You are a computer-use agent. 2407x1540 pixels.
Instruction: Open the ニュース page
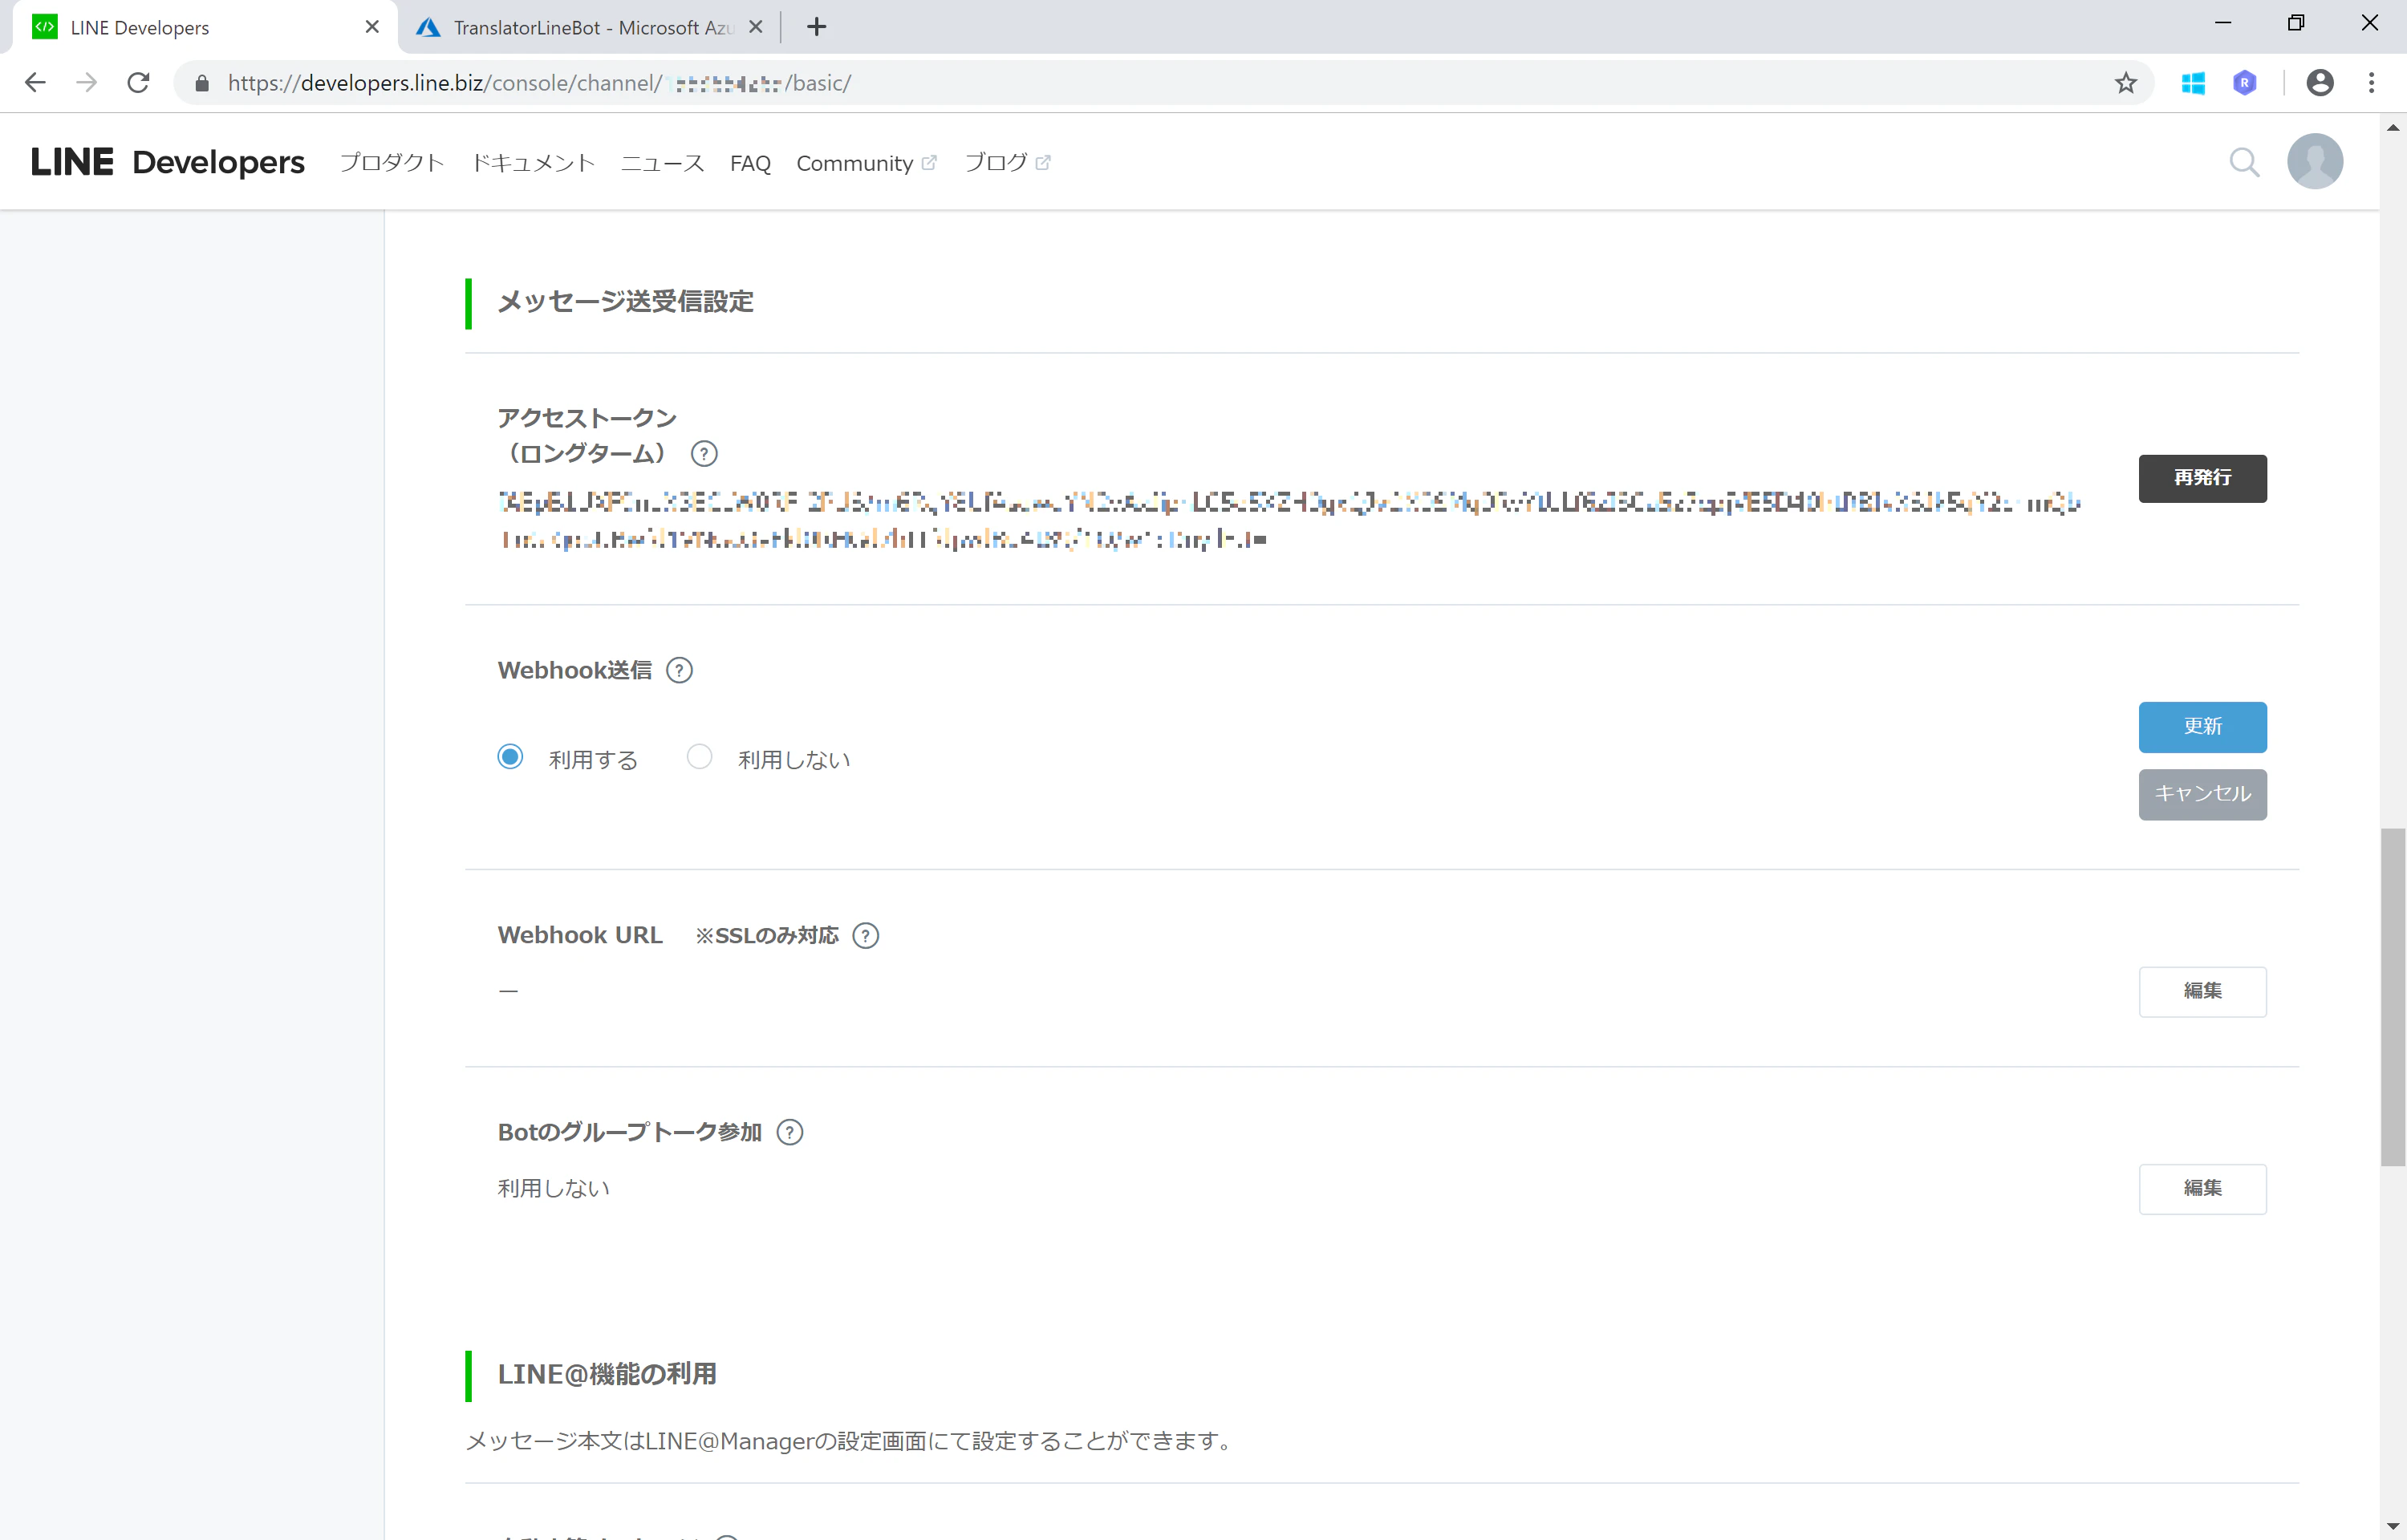coord(662,163)
